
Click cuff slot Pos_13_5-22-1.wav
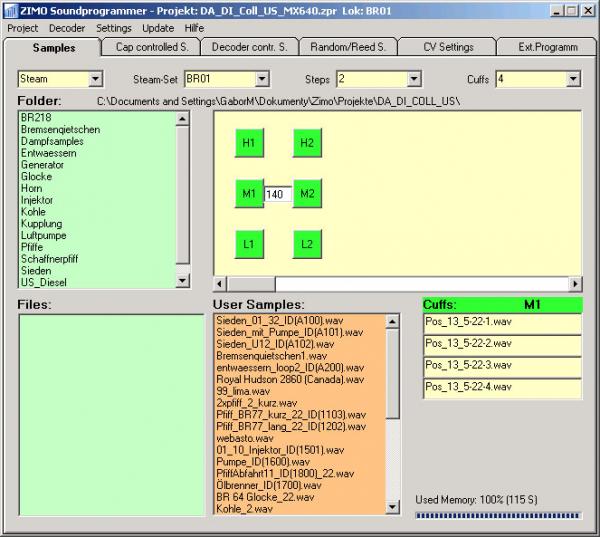point(502,325)
